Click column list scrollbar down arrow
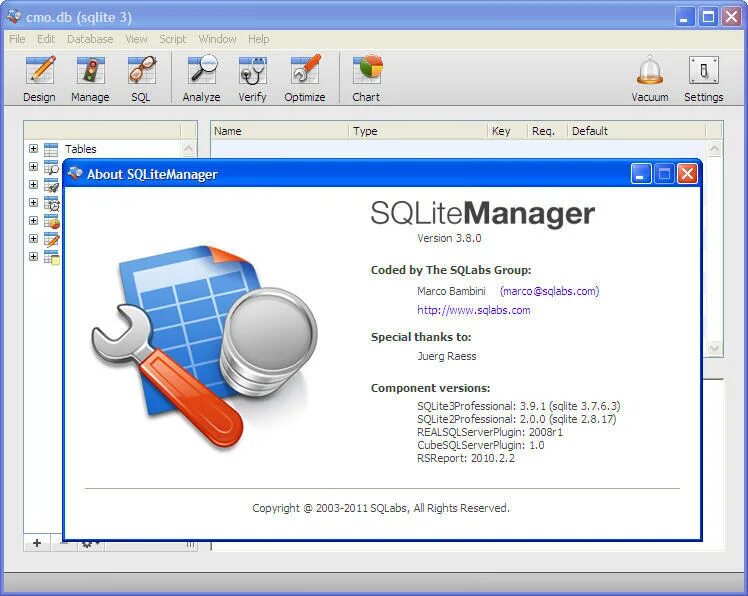 714,348
